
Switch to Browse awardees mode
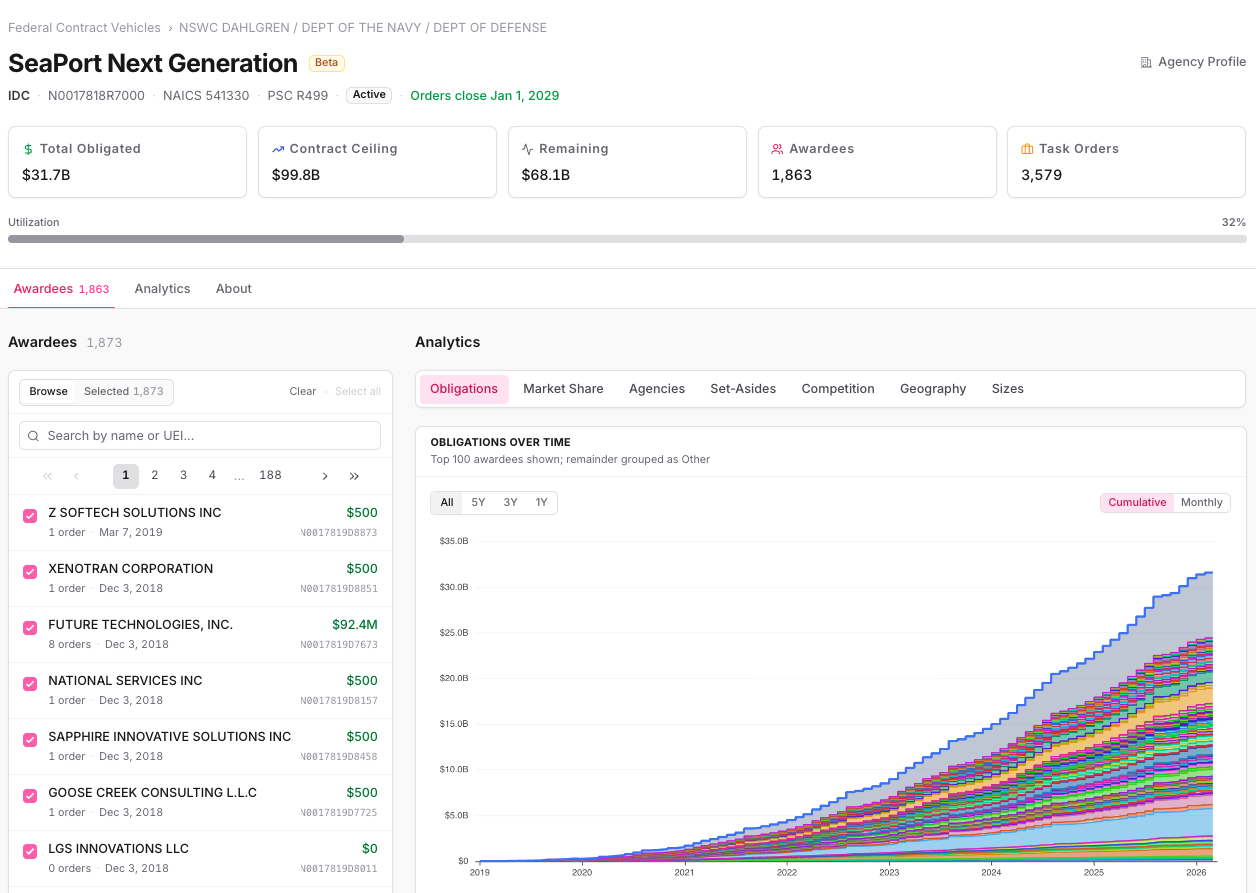[48, 392]
